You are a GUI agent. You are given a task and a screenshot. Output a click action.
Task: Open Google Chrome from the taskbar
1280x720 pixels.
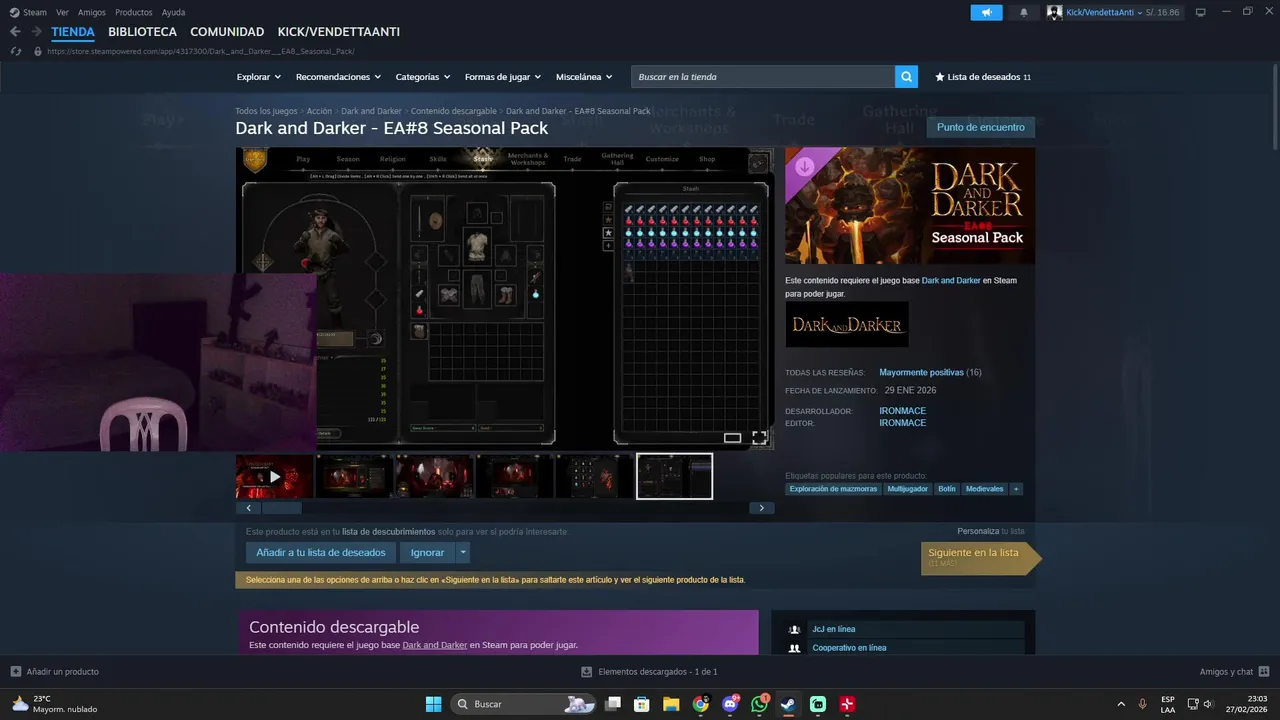(701, 704)
